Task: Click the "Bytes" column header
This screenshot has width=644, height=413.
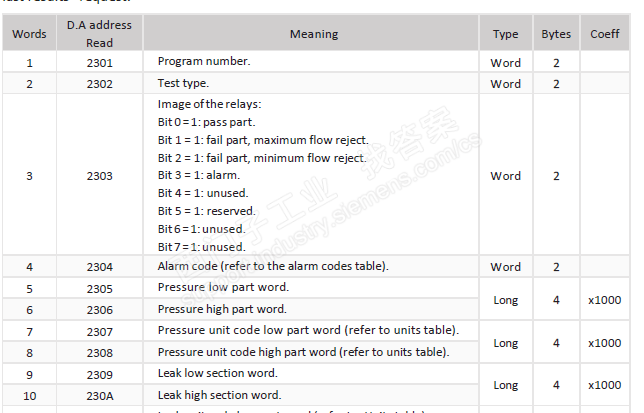Action: 556,34
